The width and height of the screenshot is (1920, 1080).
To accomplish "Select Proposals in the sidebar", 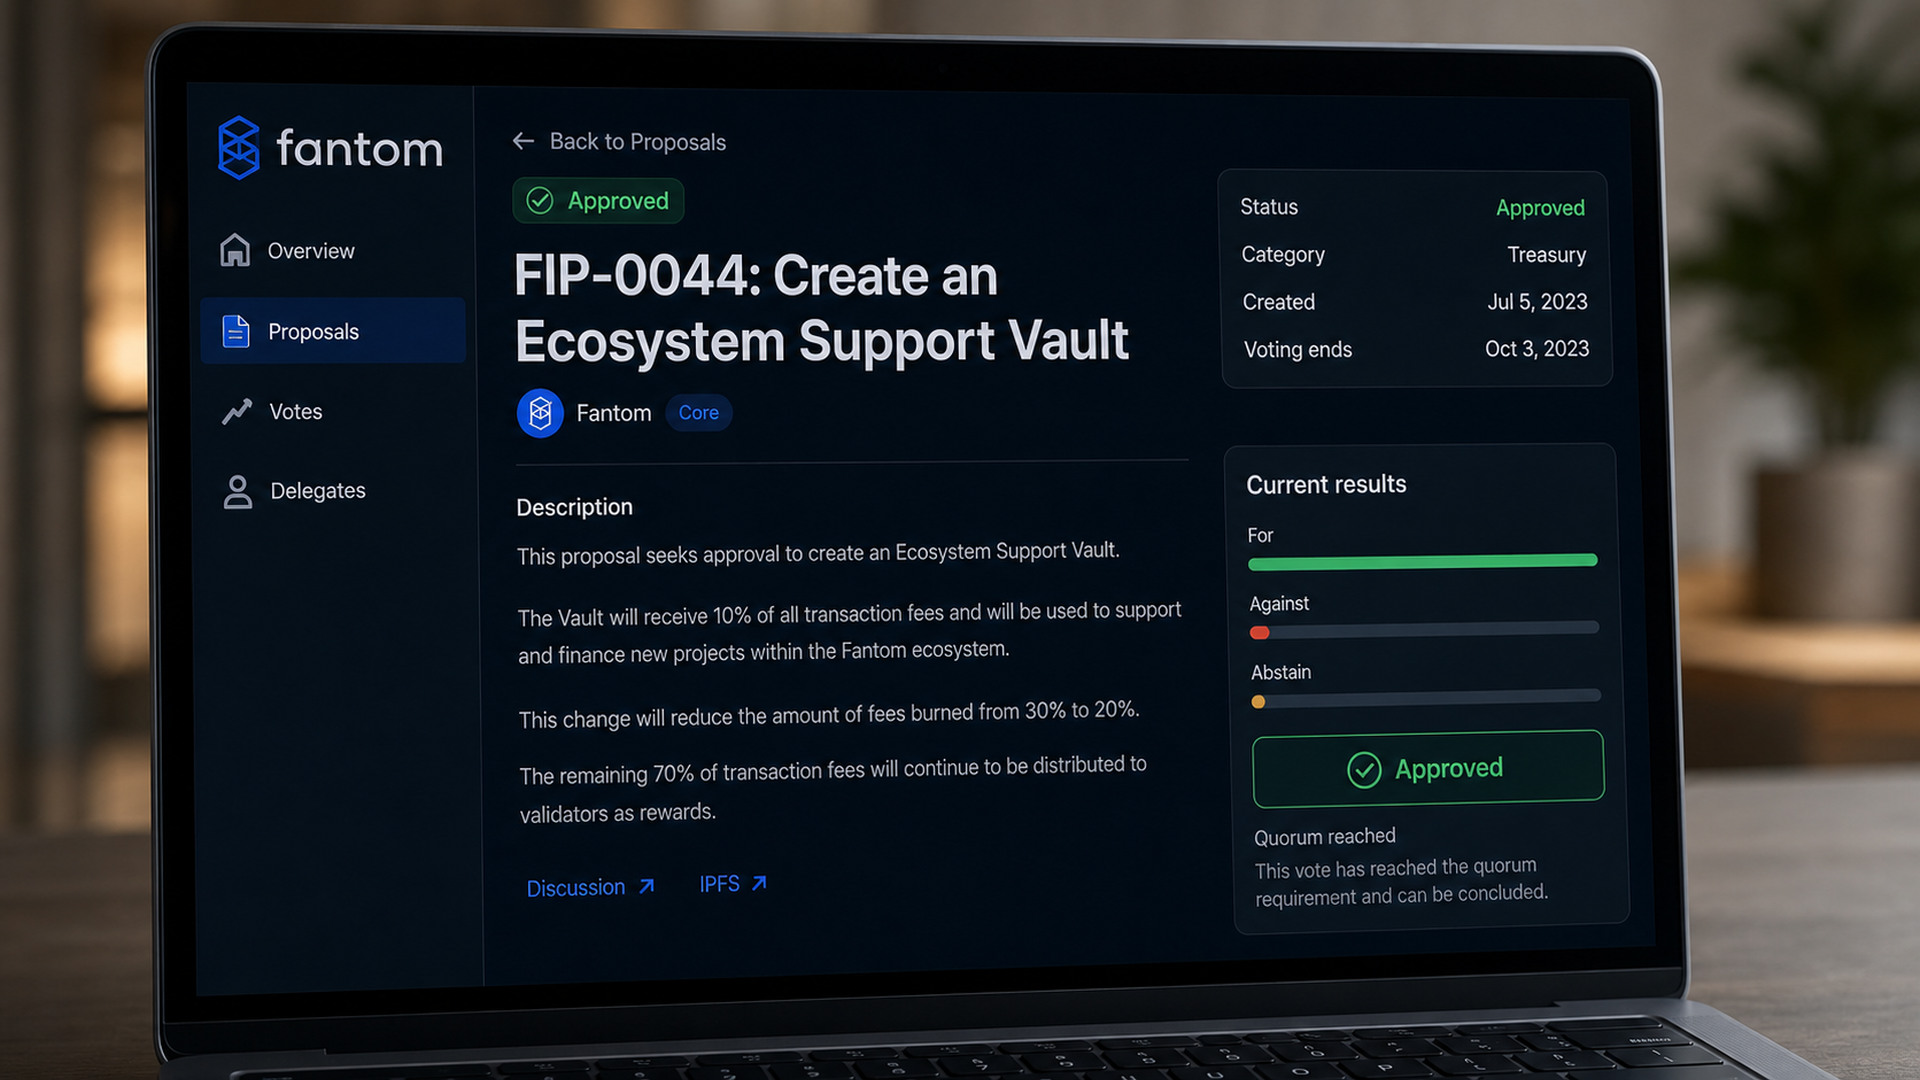I will (333, 331).
